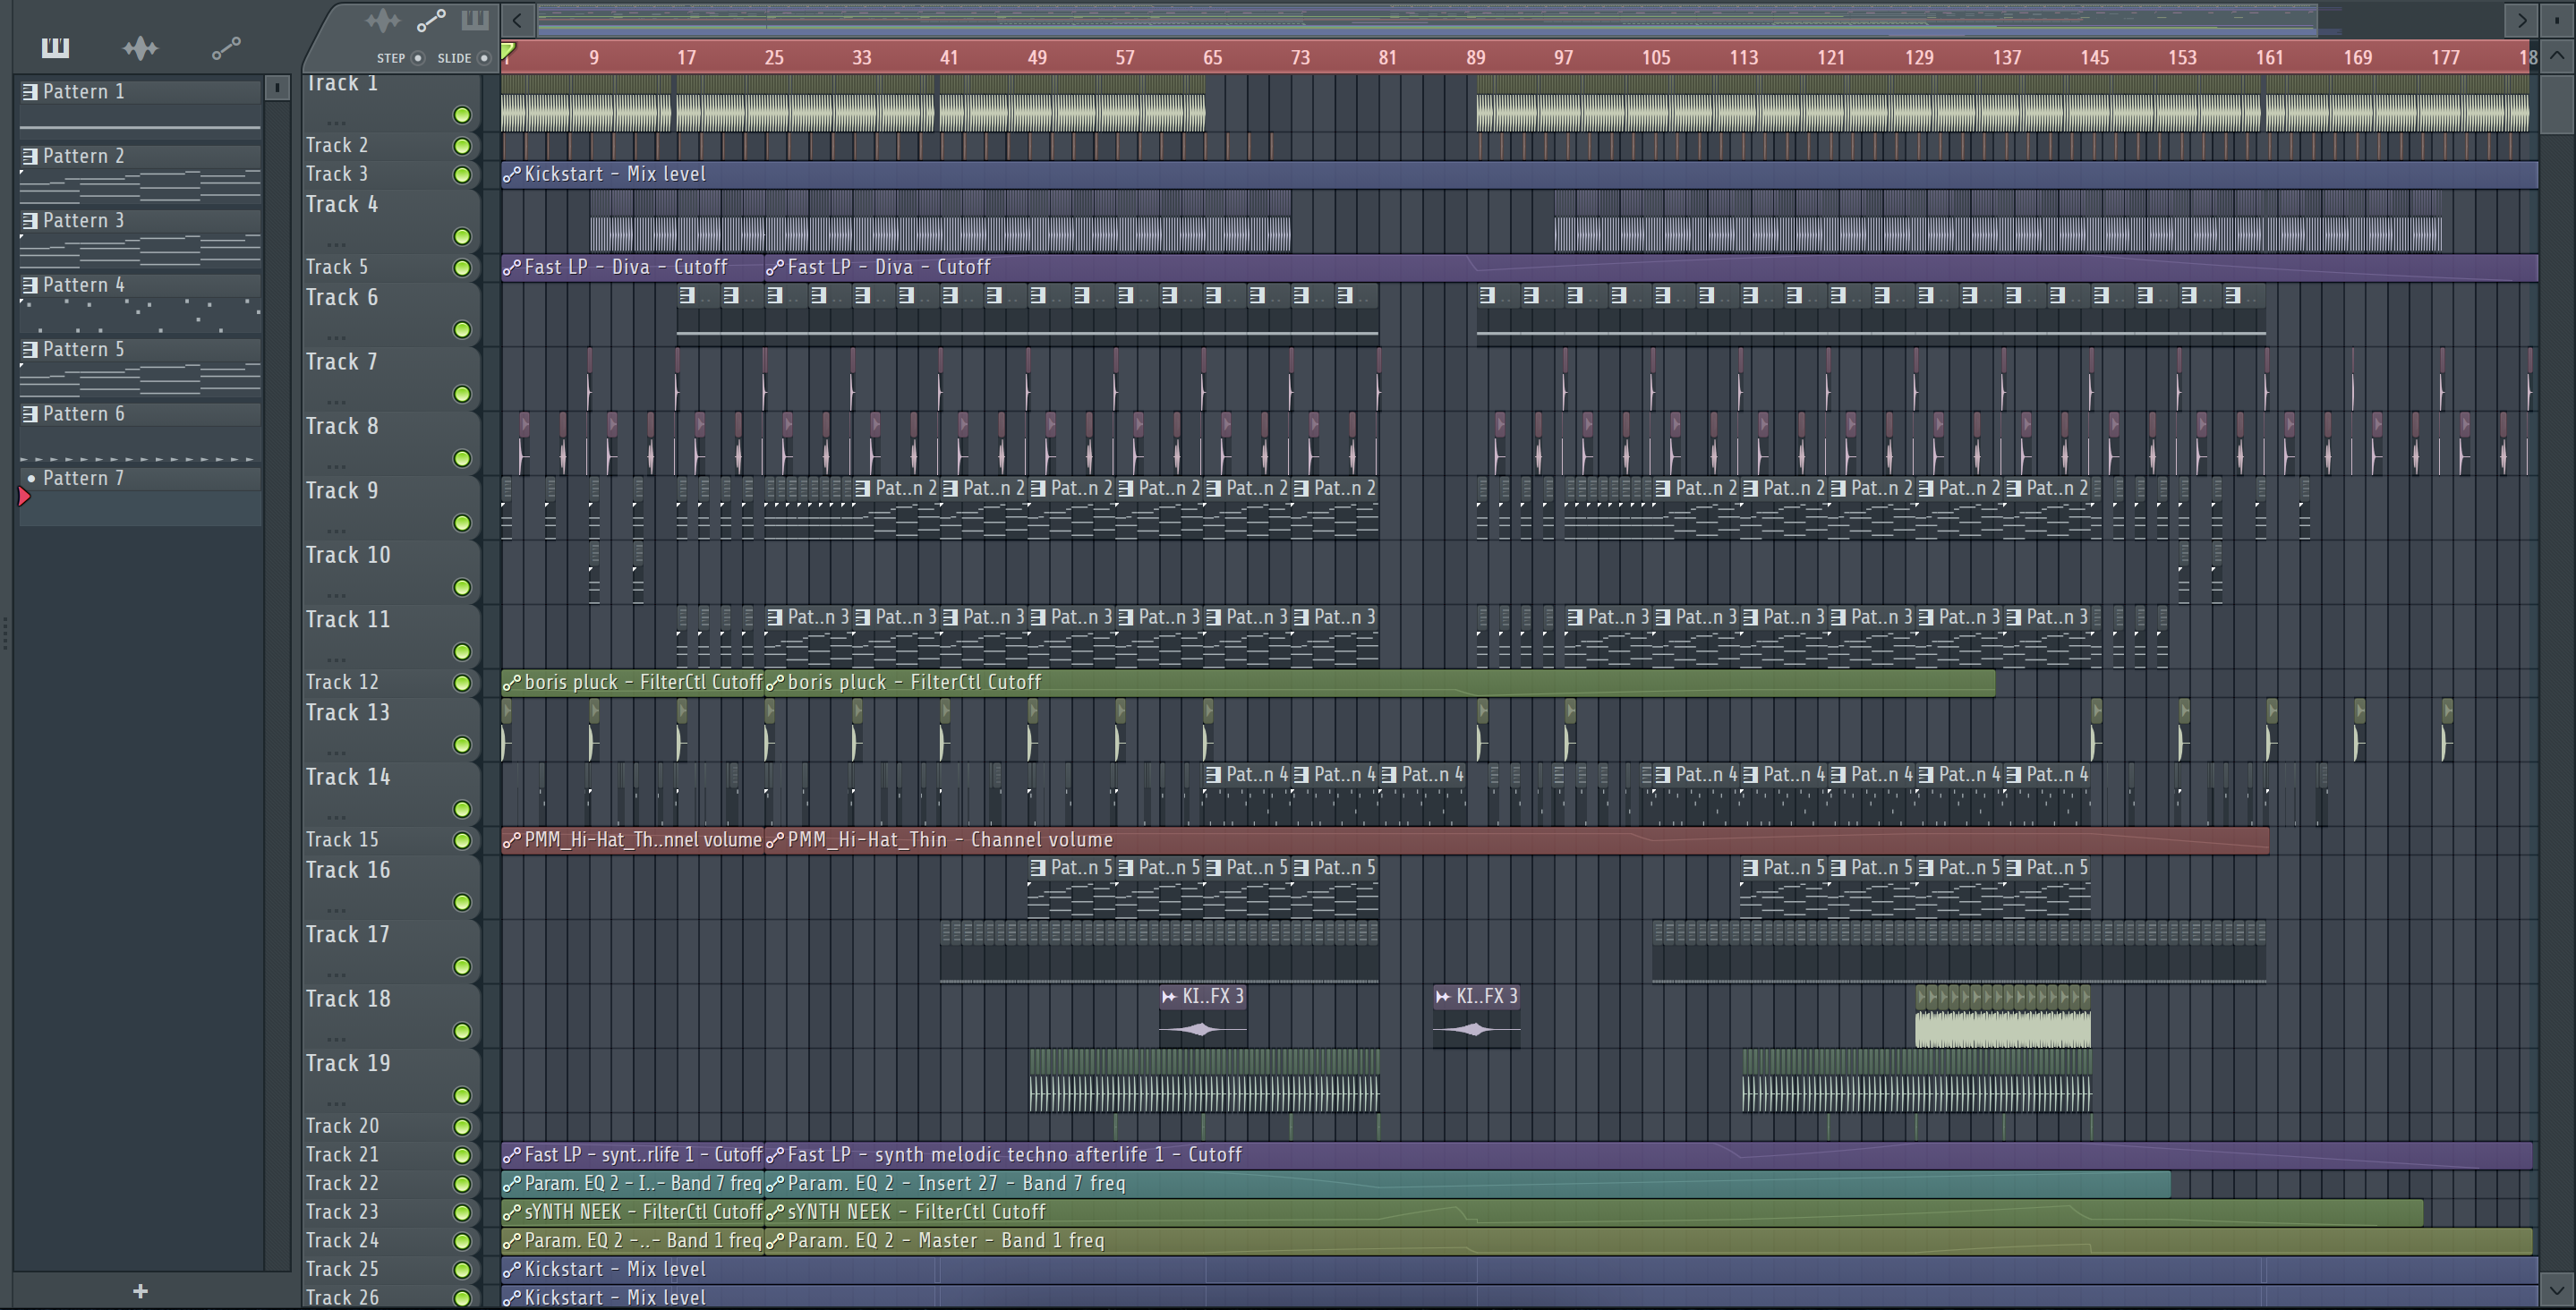Show patterns in the picker panel

[x=55, y=47]
